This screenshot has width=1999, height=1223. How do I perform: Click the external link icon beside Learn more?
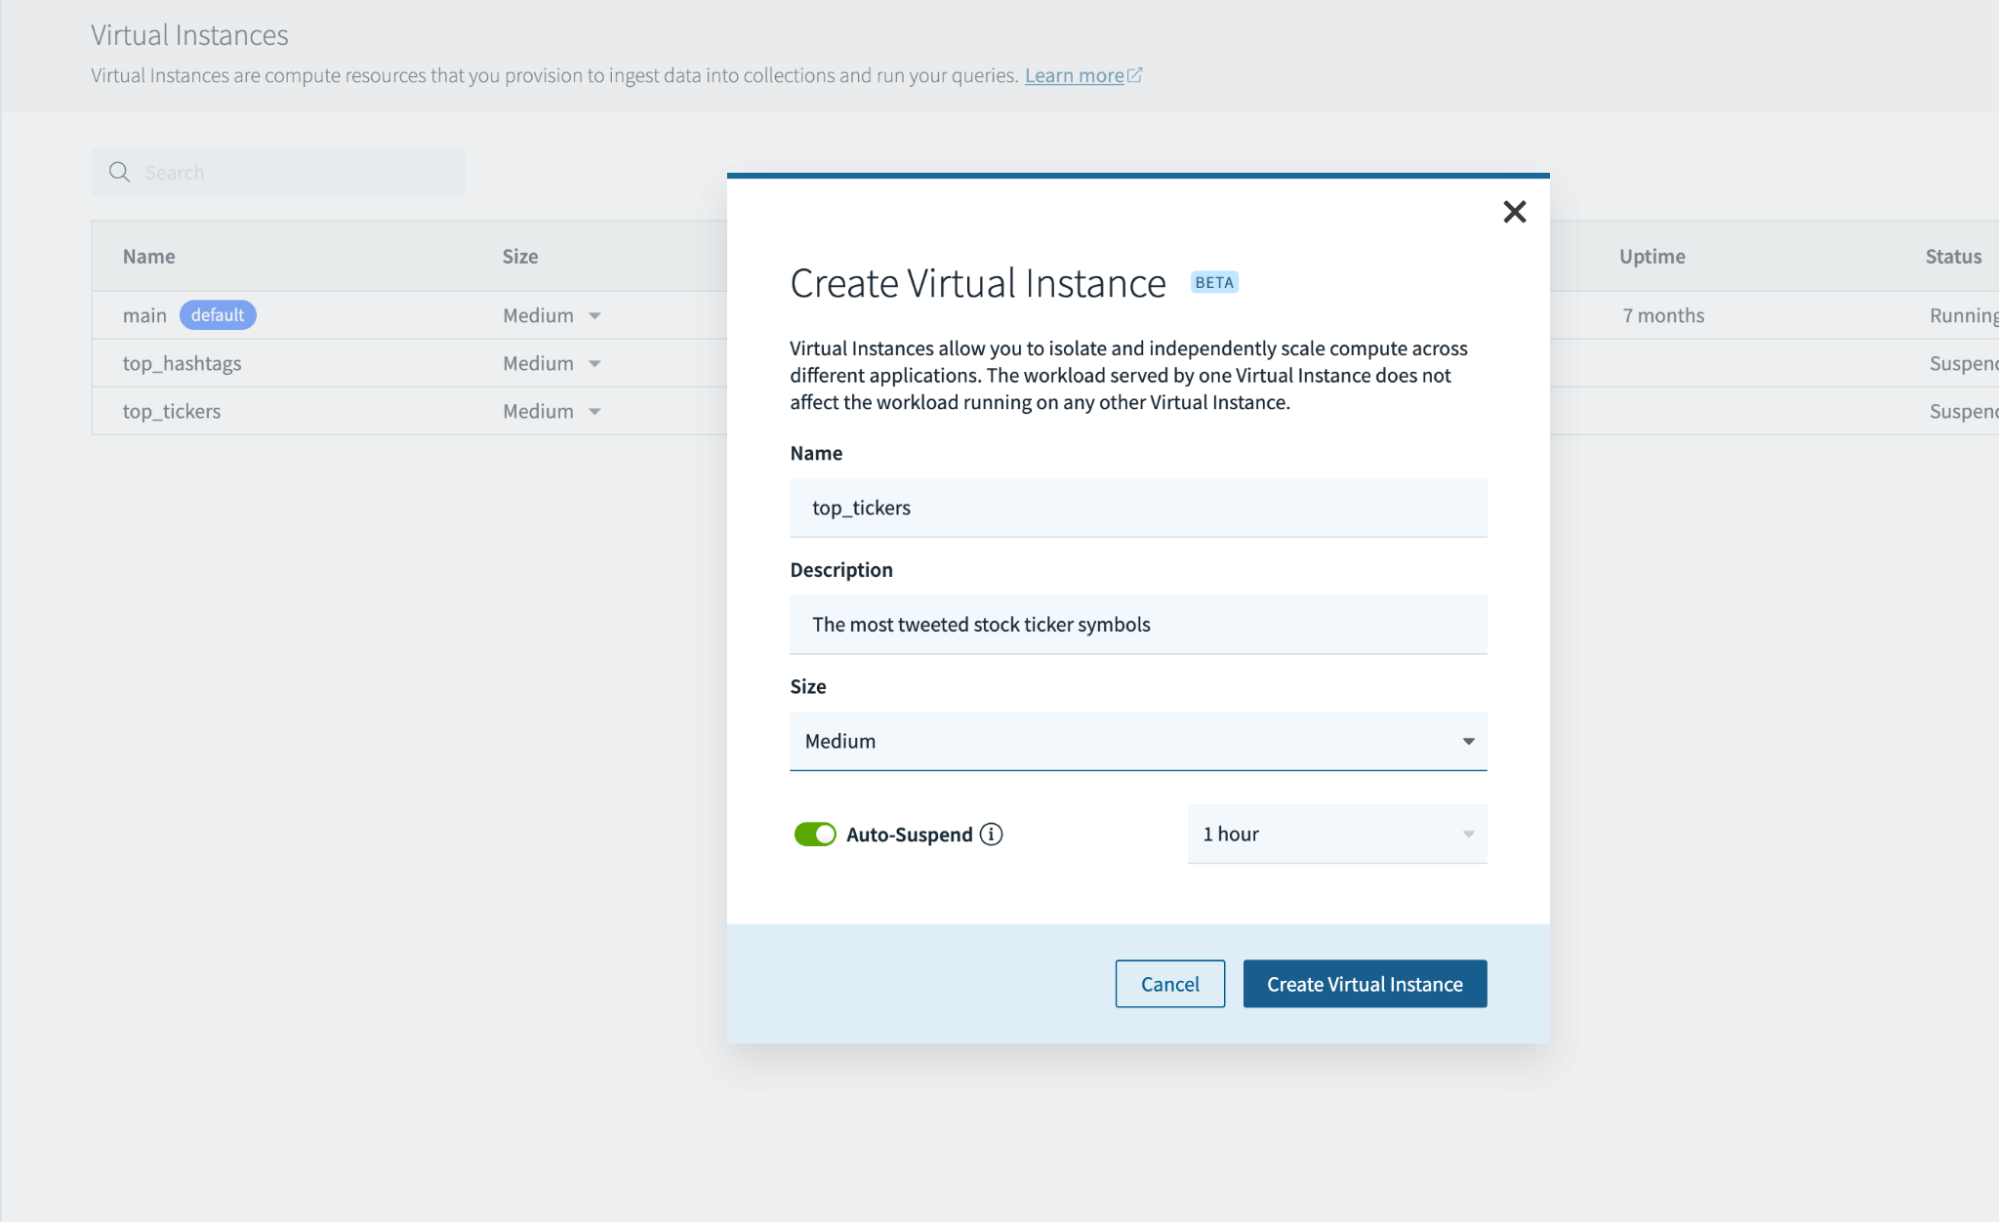1135,75
